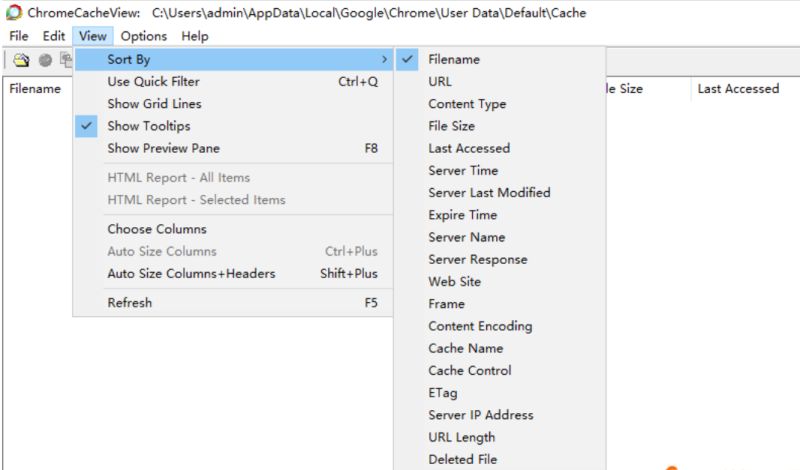Sort by Frame
Screen dimensions: 800x470
click(500, 304)
